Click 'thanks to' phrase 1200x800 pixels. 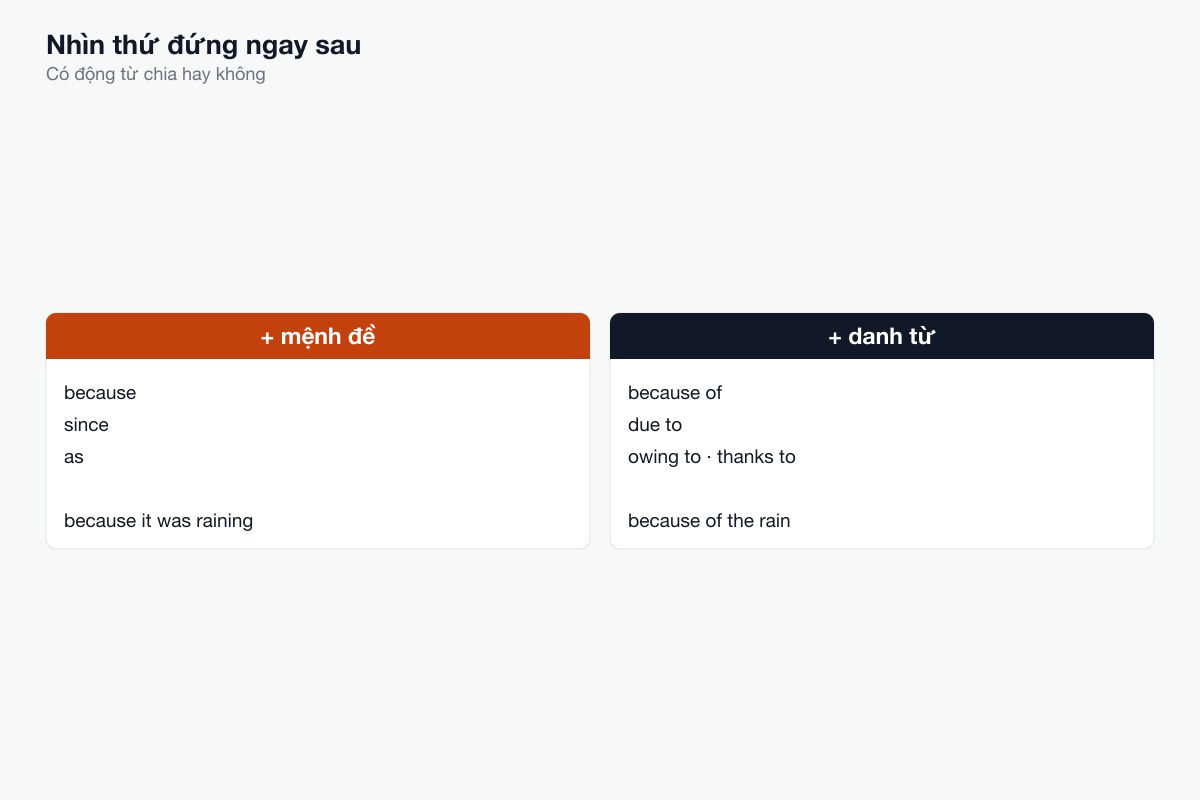(756, 457)
